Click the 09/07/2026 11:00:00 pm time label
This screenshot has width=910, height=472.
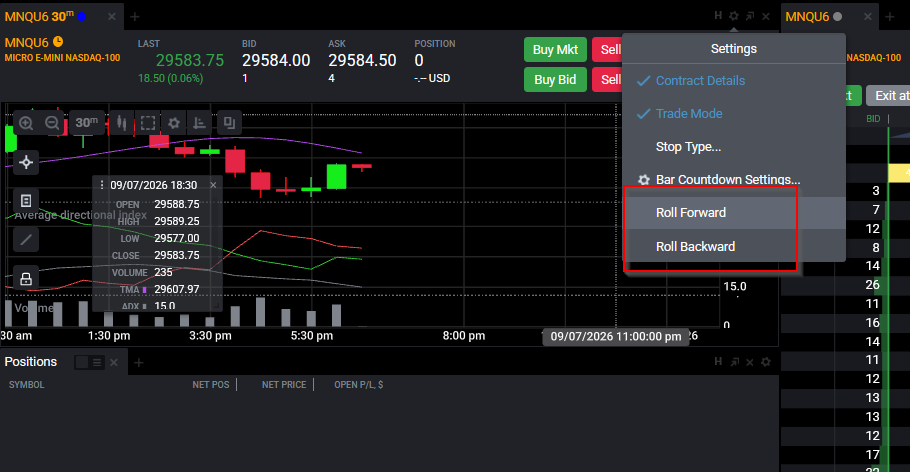click(616, 337)
